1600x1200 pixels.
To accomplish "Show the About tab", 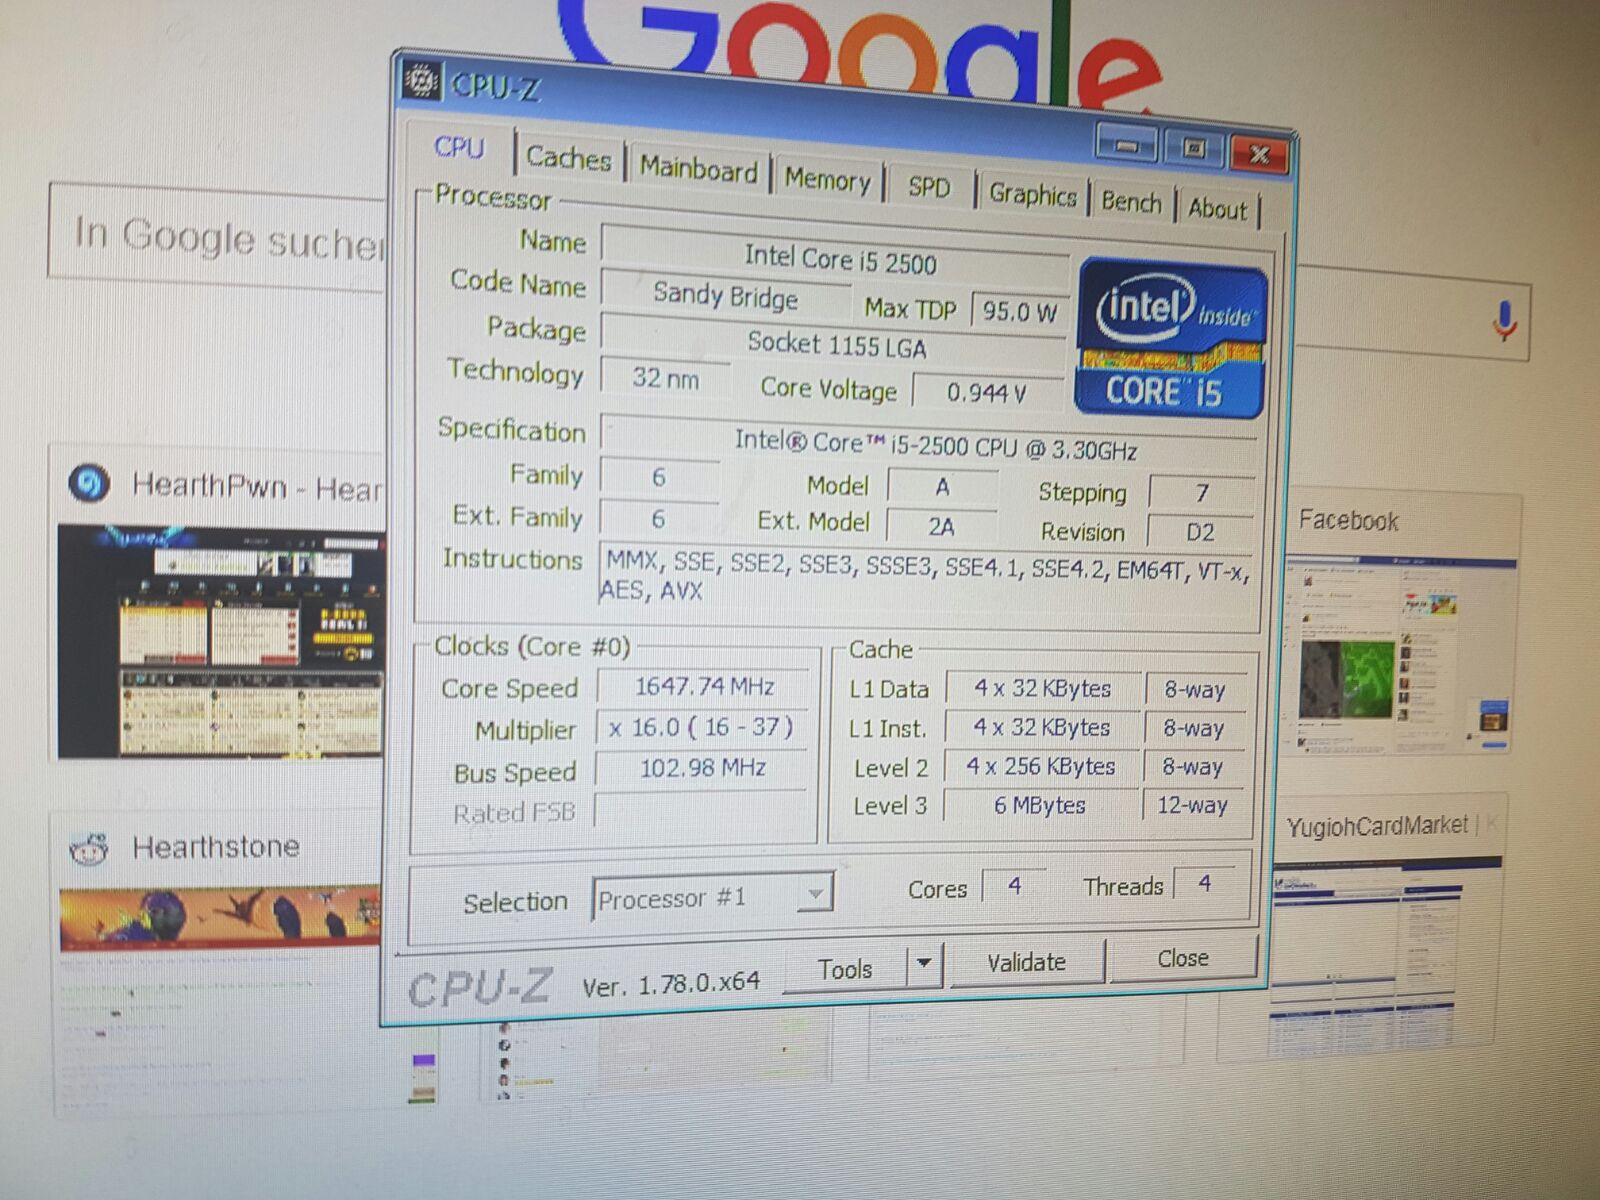I will 1218,208.
